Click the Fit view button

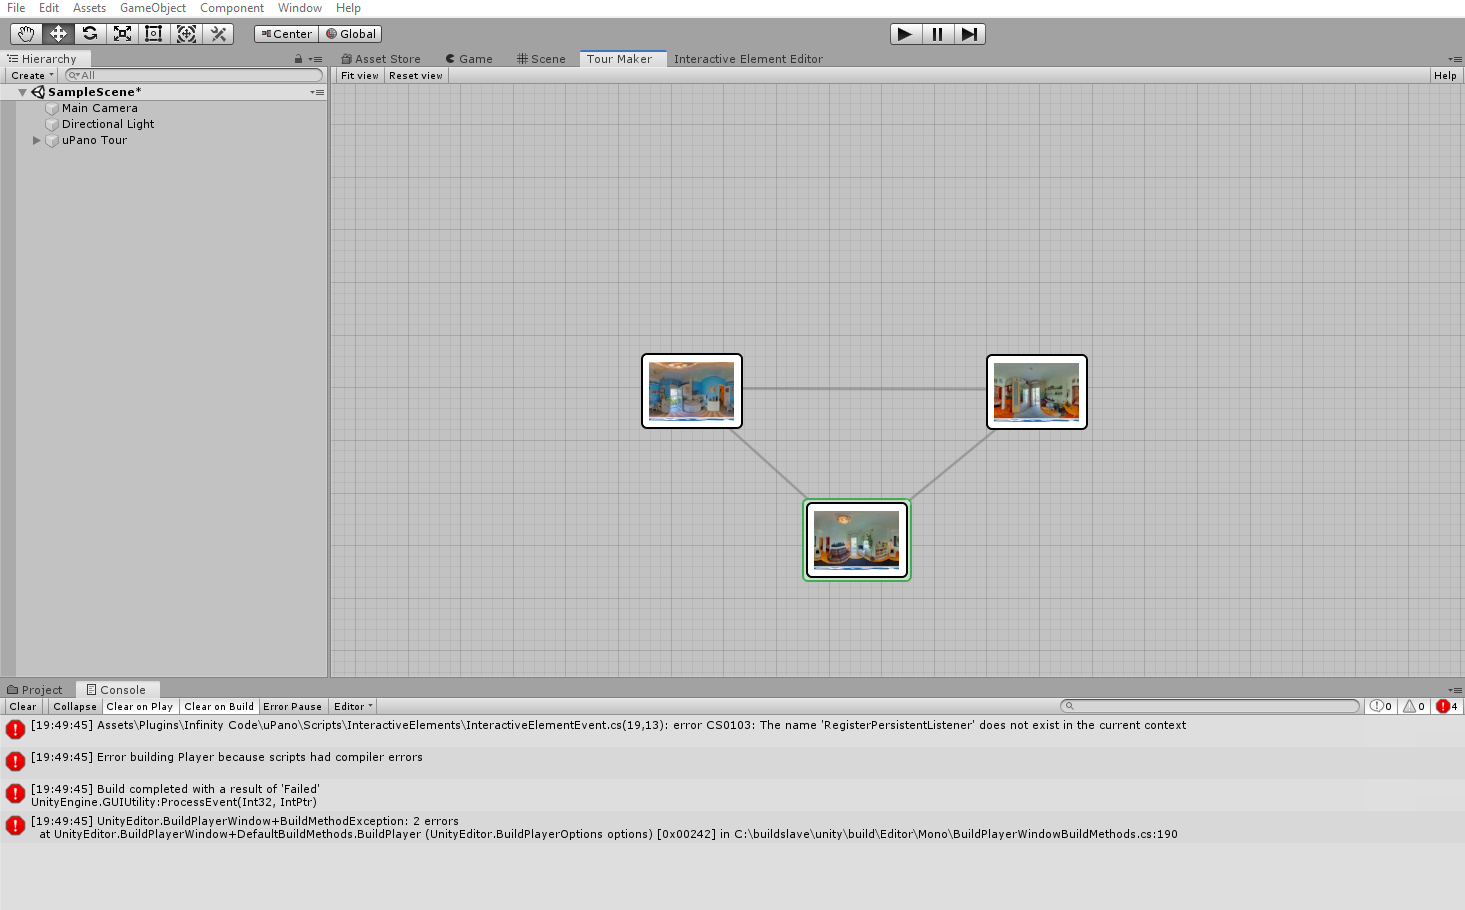pos(360,75)
